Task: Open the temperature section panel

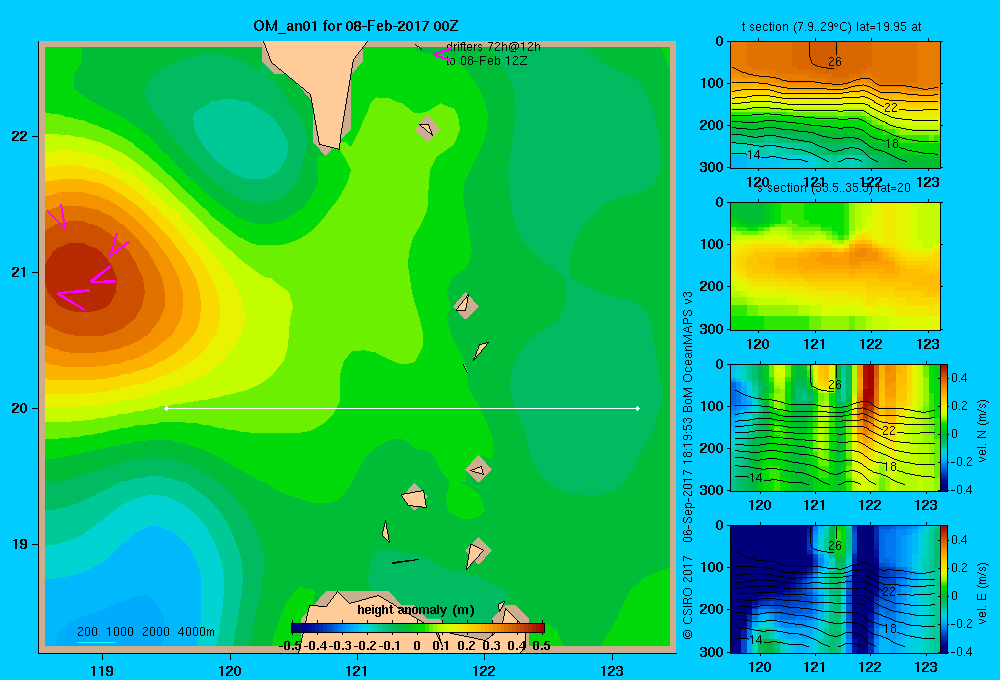Action: 835,105
